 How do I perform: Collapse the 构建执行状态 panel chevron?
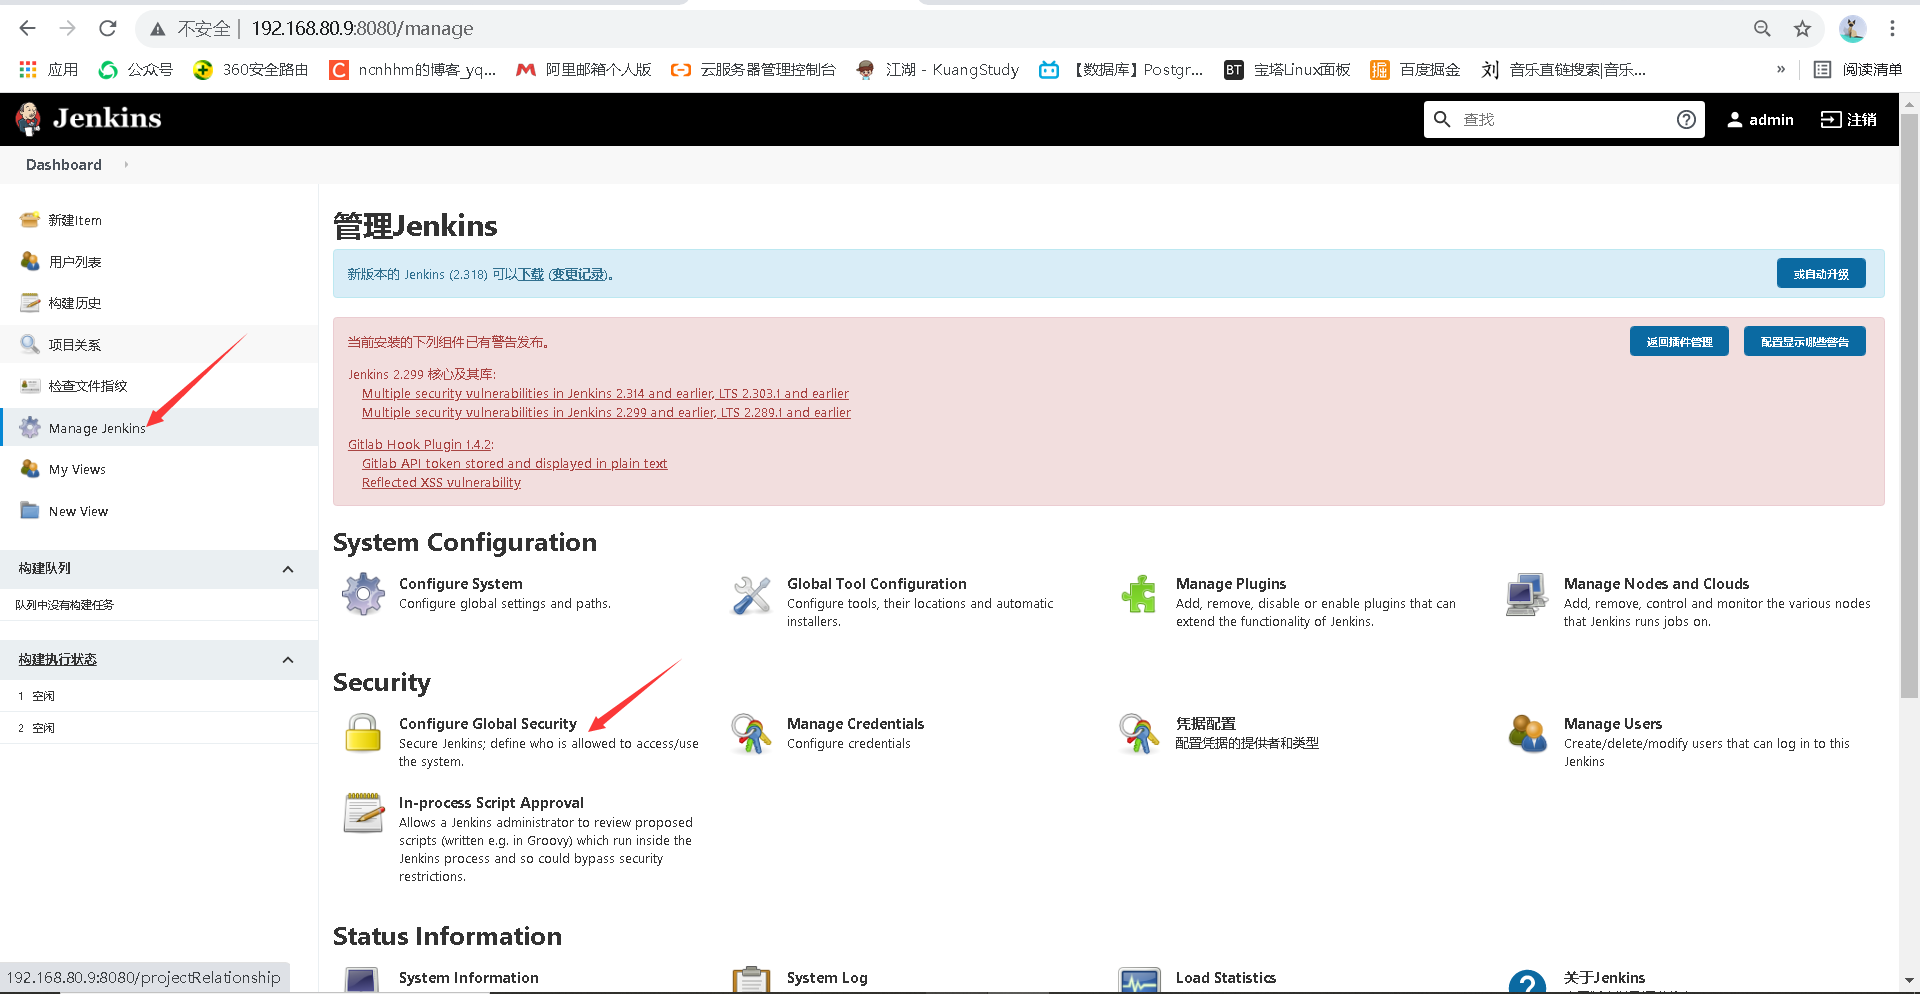[288, 659]
